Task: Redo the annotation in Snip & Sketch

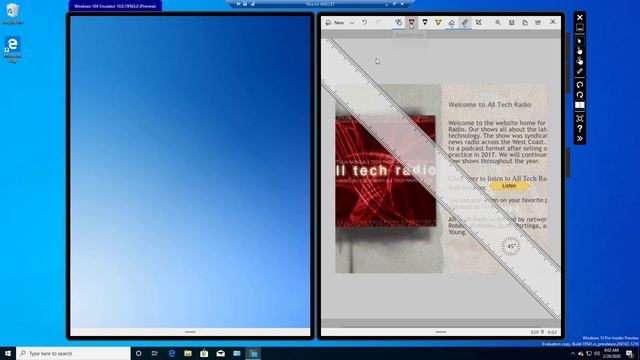Action: click(378, 22)
